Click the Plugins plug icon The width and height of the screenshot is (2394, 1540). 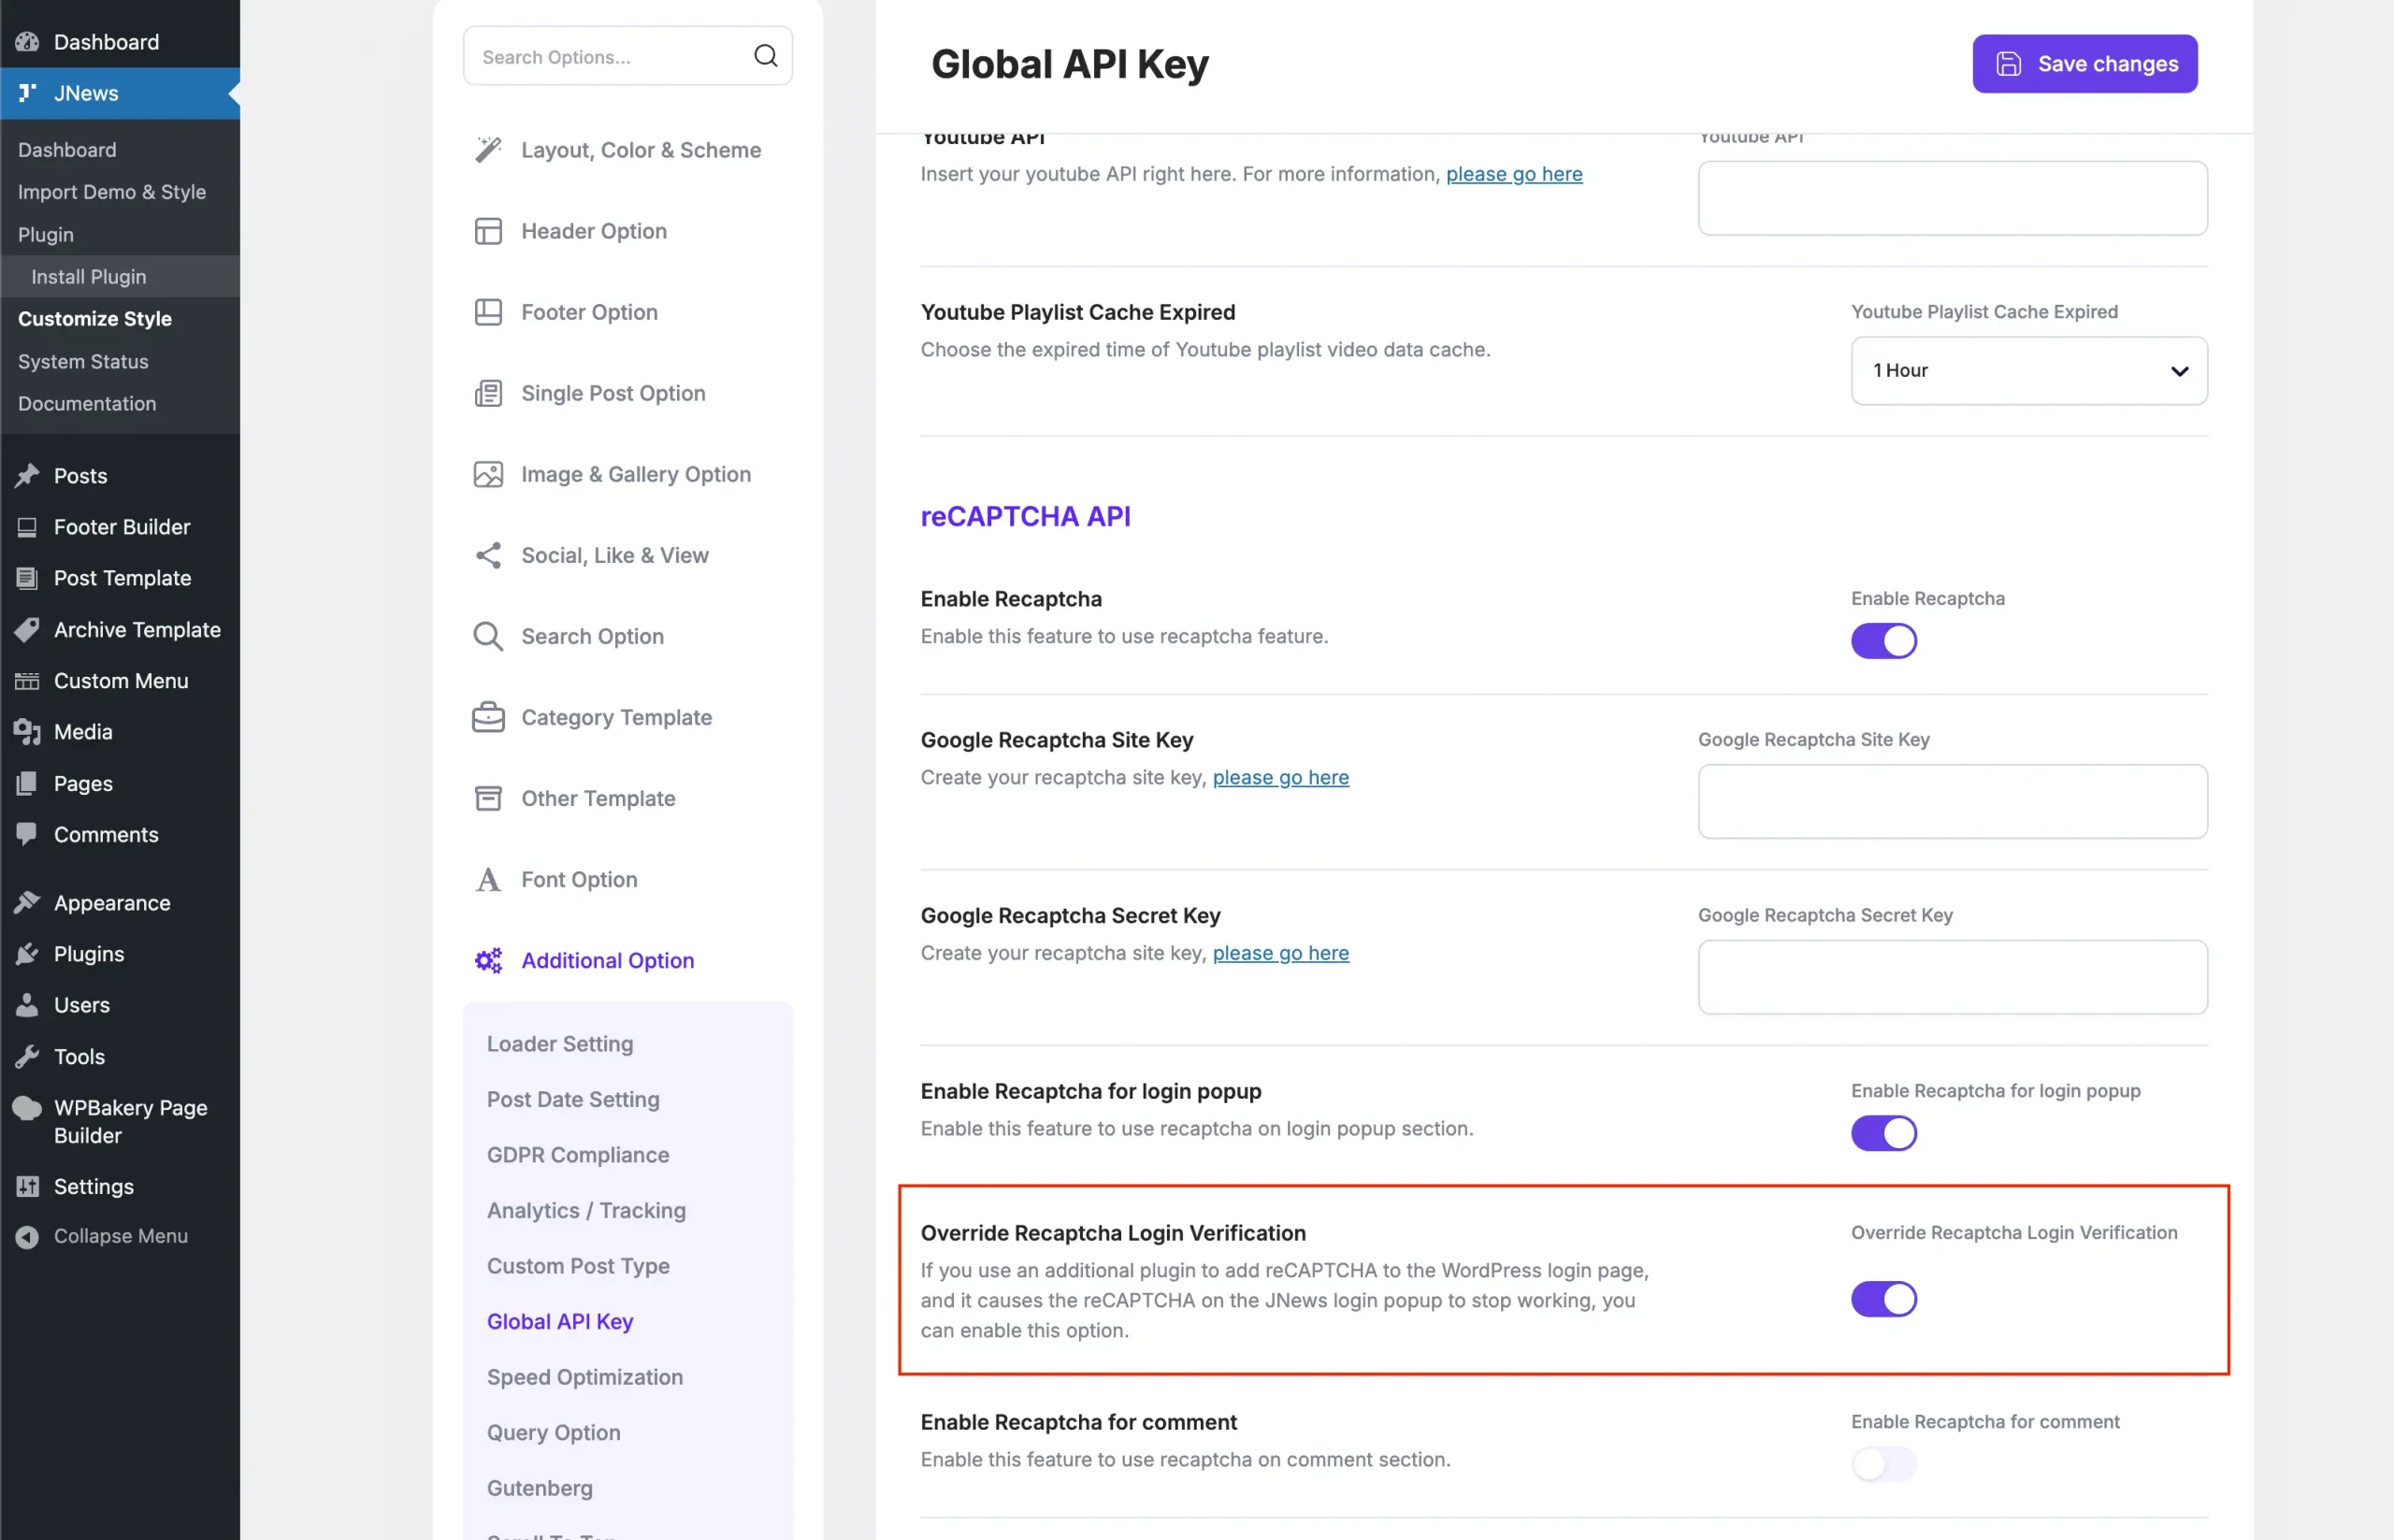[x=27, y=954]
